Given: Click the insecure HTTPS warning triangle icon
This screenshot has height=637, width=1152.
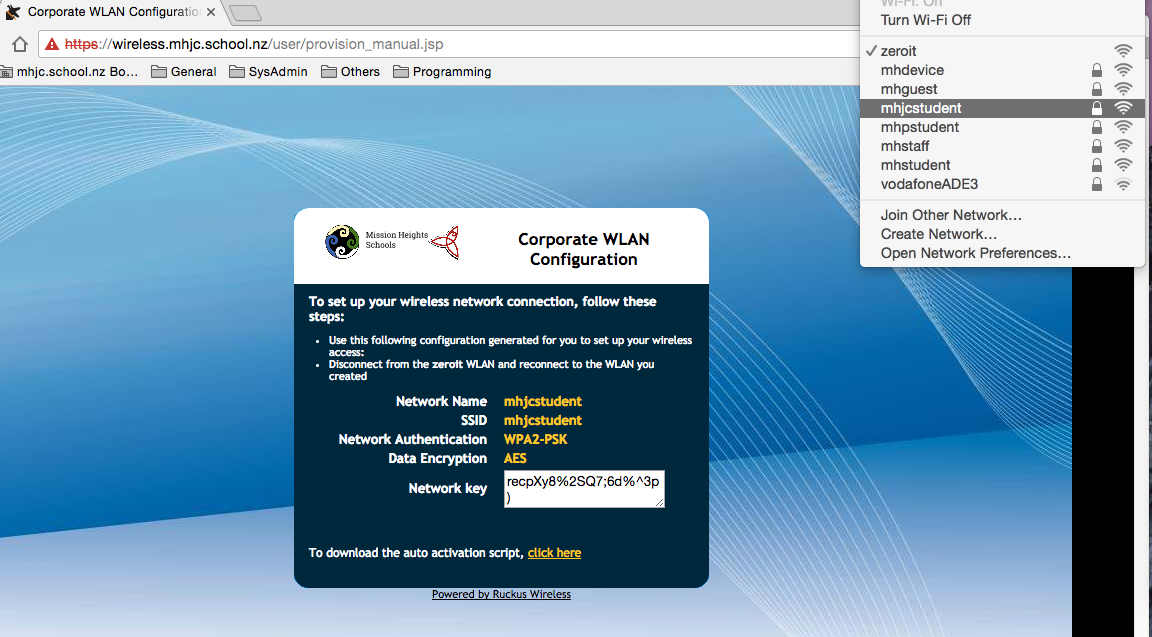Looking at the screenshot, I should pyautogui.click(x=52, y=44).
